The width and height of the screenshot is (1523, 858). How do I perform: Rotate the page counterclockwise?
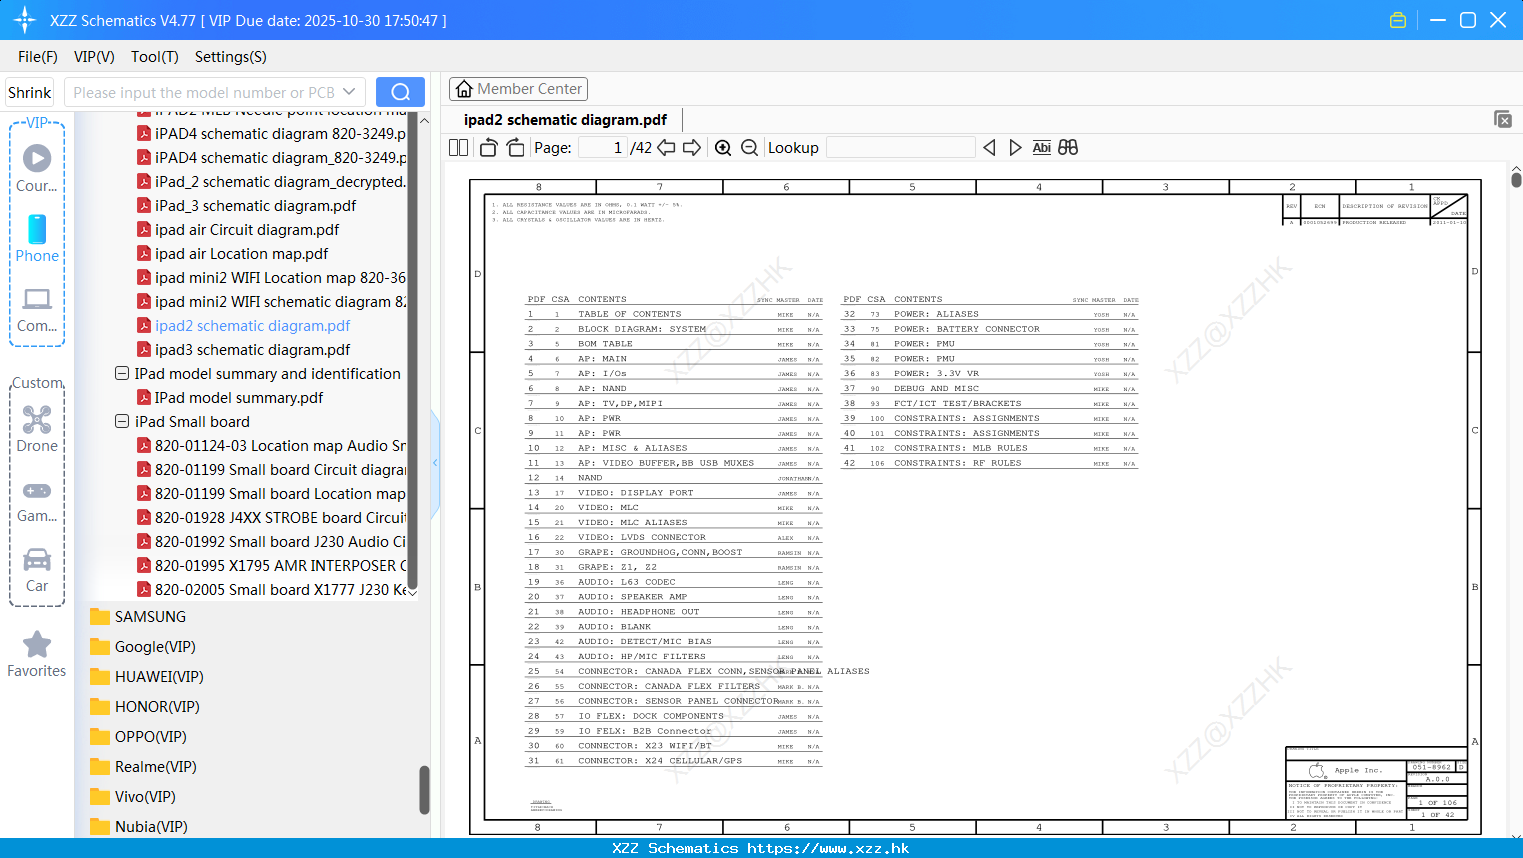489,147
